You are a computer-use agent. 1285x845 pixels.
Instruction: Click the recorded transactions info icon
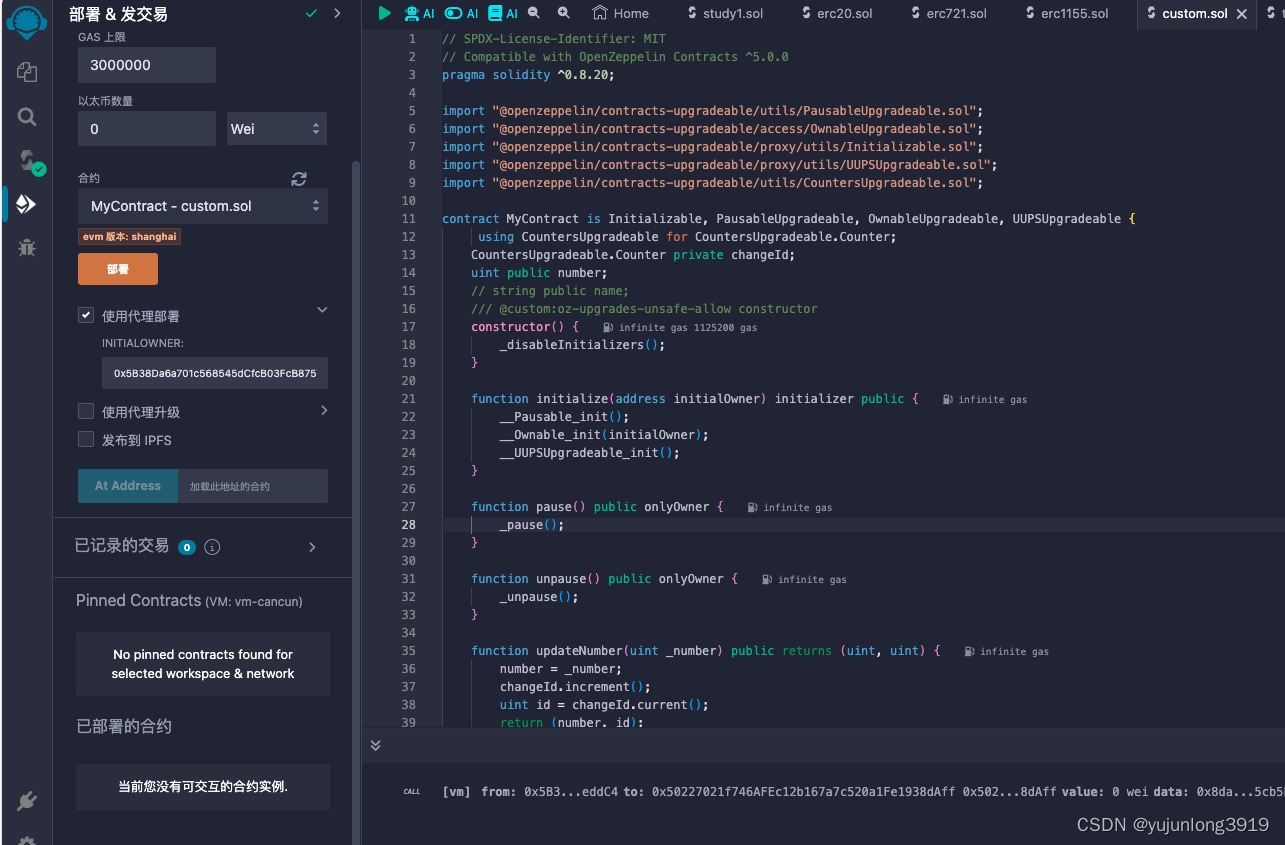(212, 547)
